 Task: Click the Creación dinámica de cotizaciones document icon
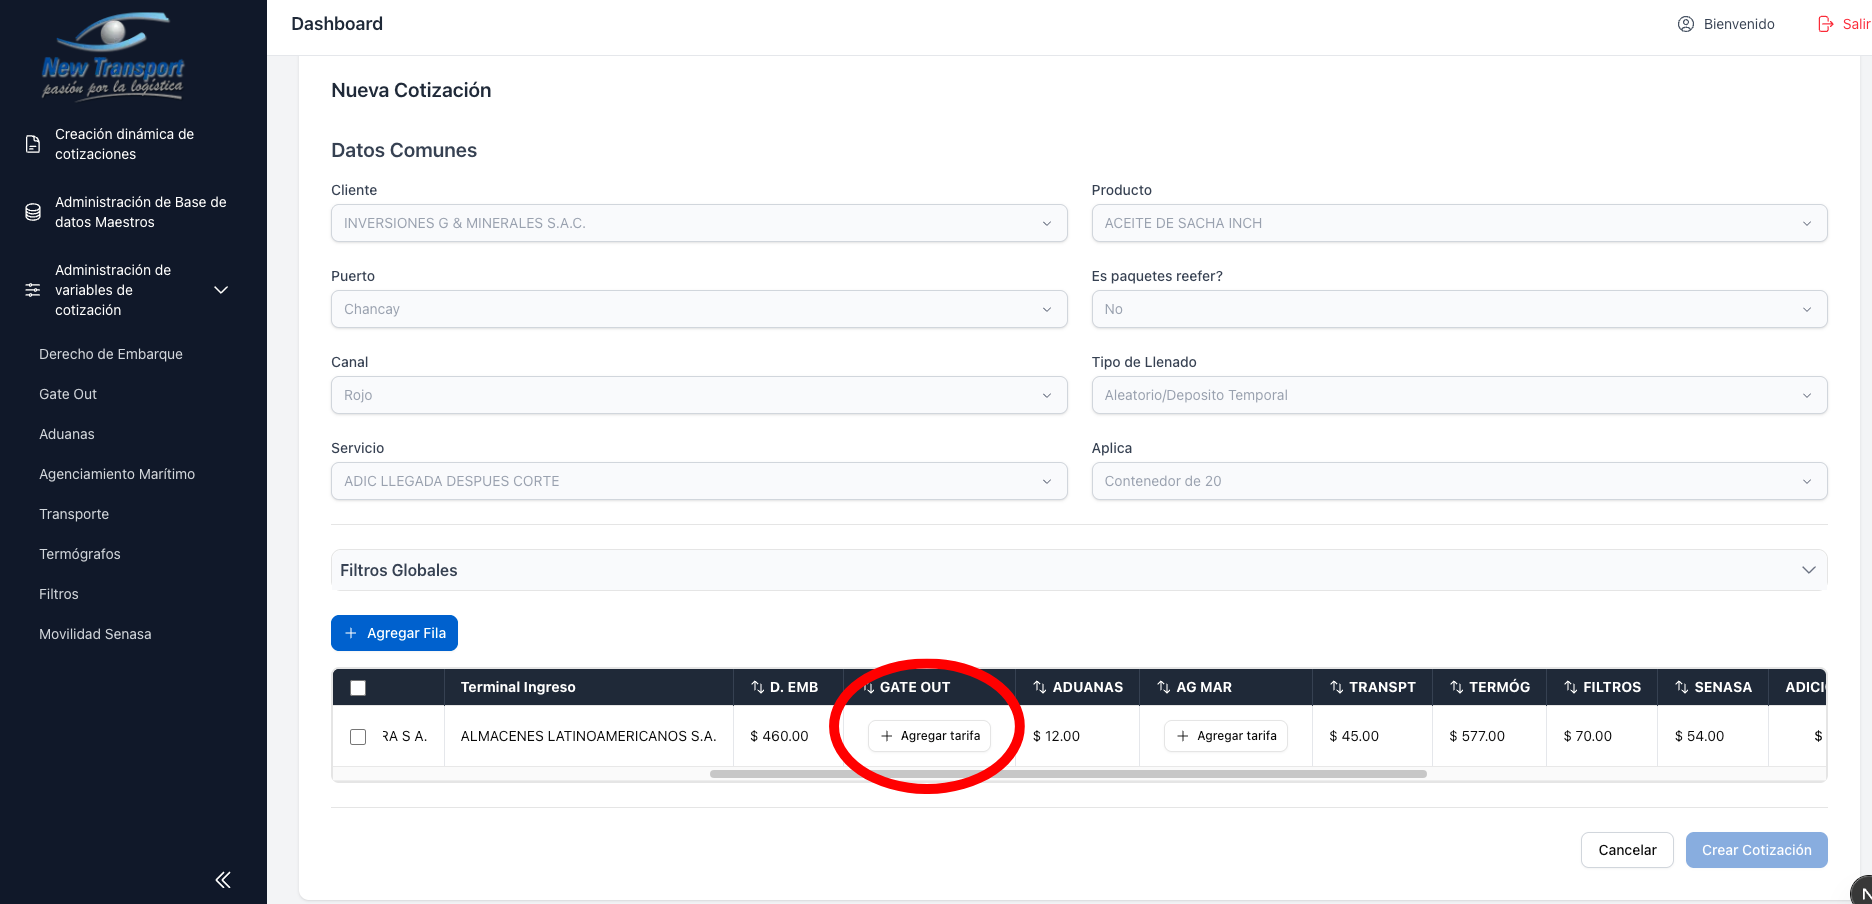pyautogui.click(x=33, y=144)
